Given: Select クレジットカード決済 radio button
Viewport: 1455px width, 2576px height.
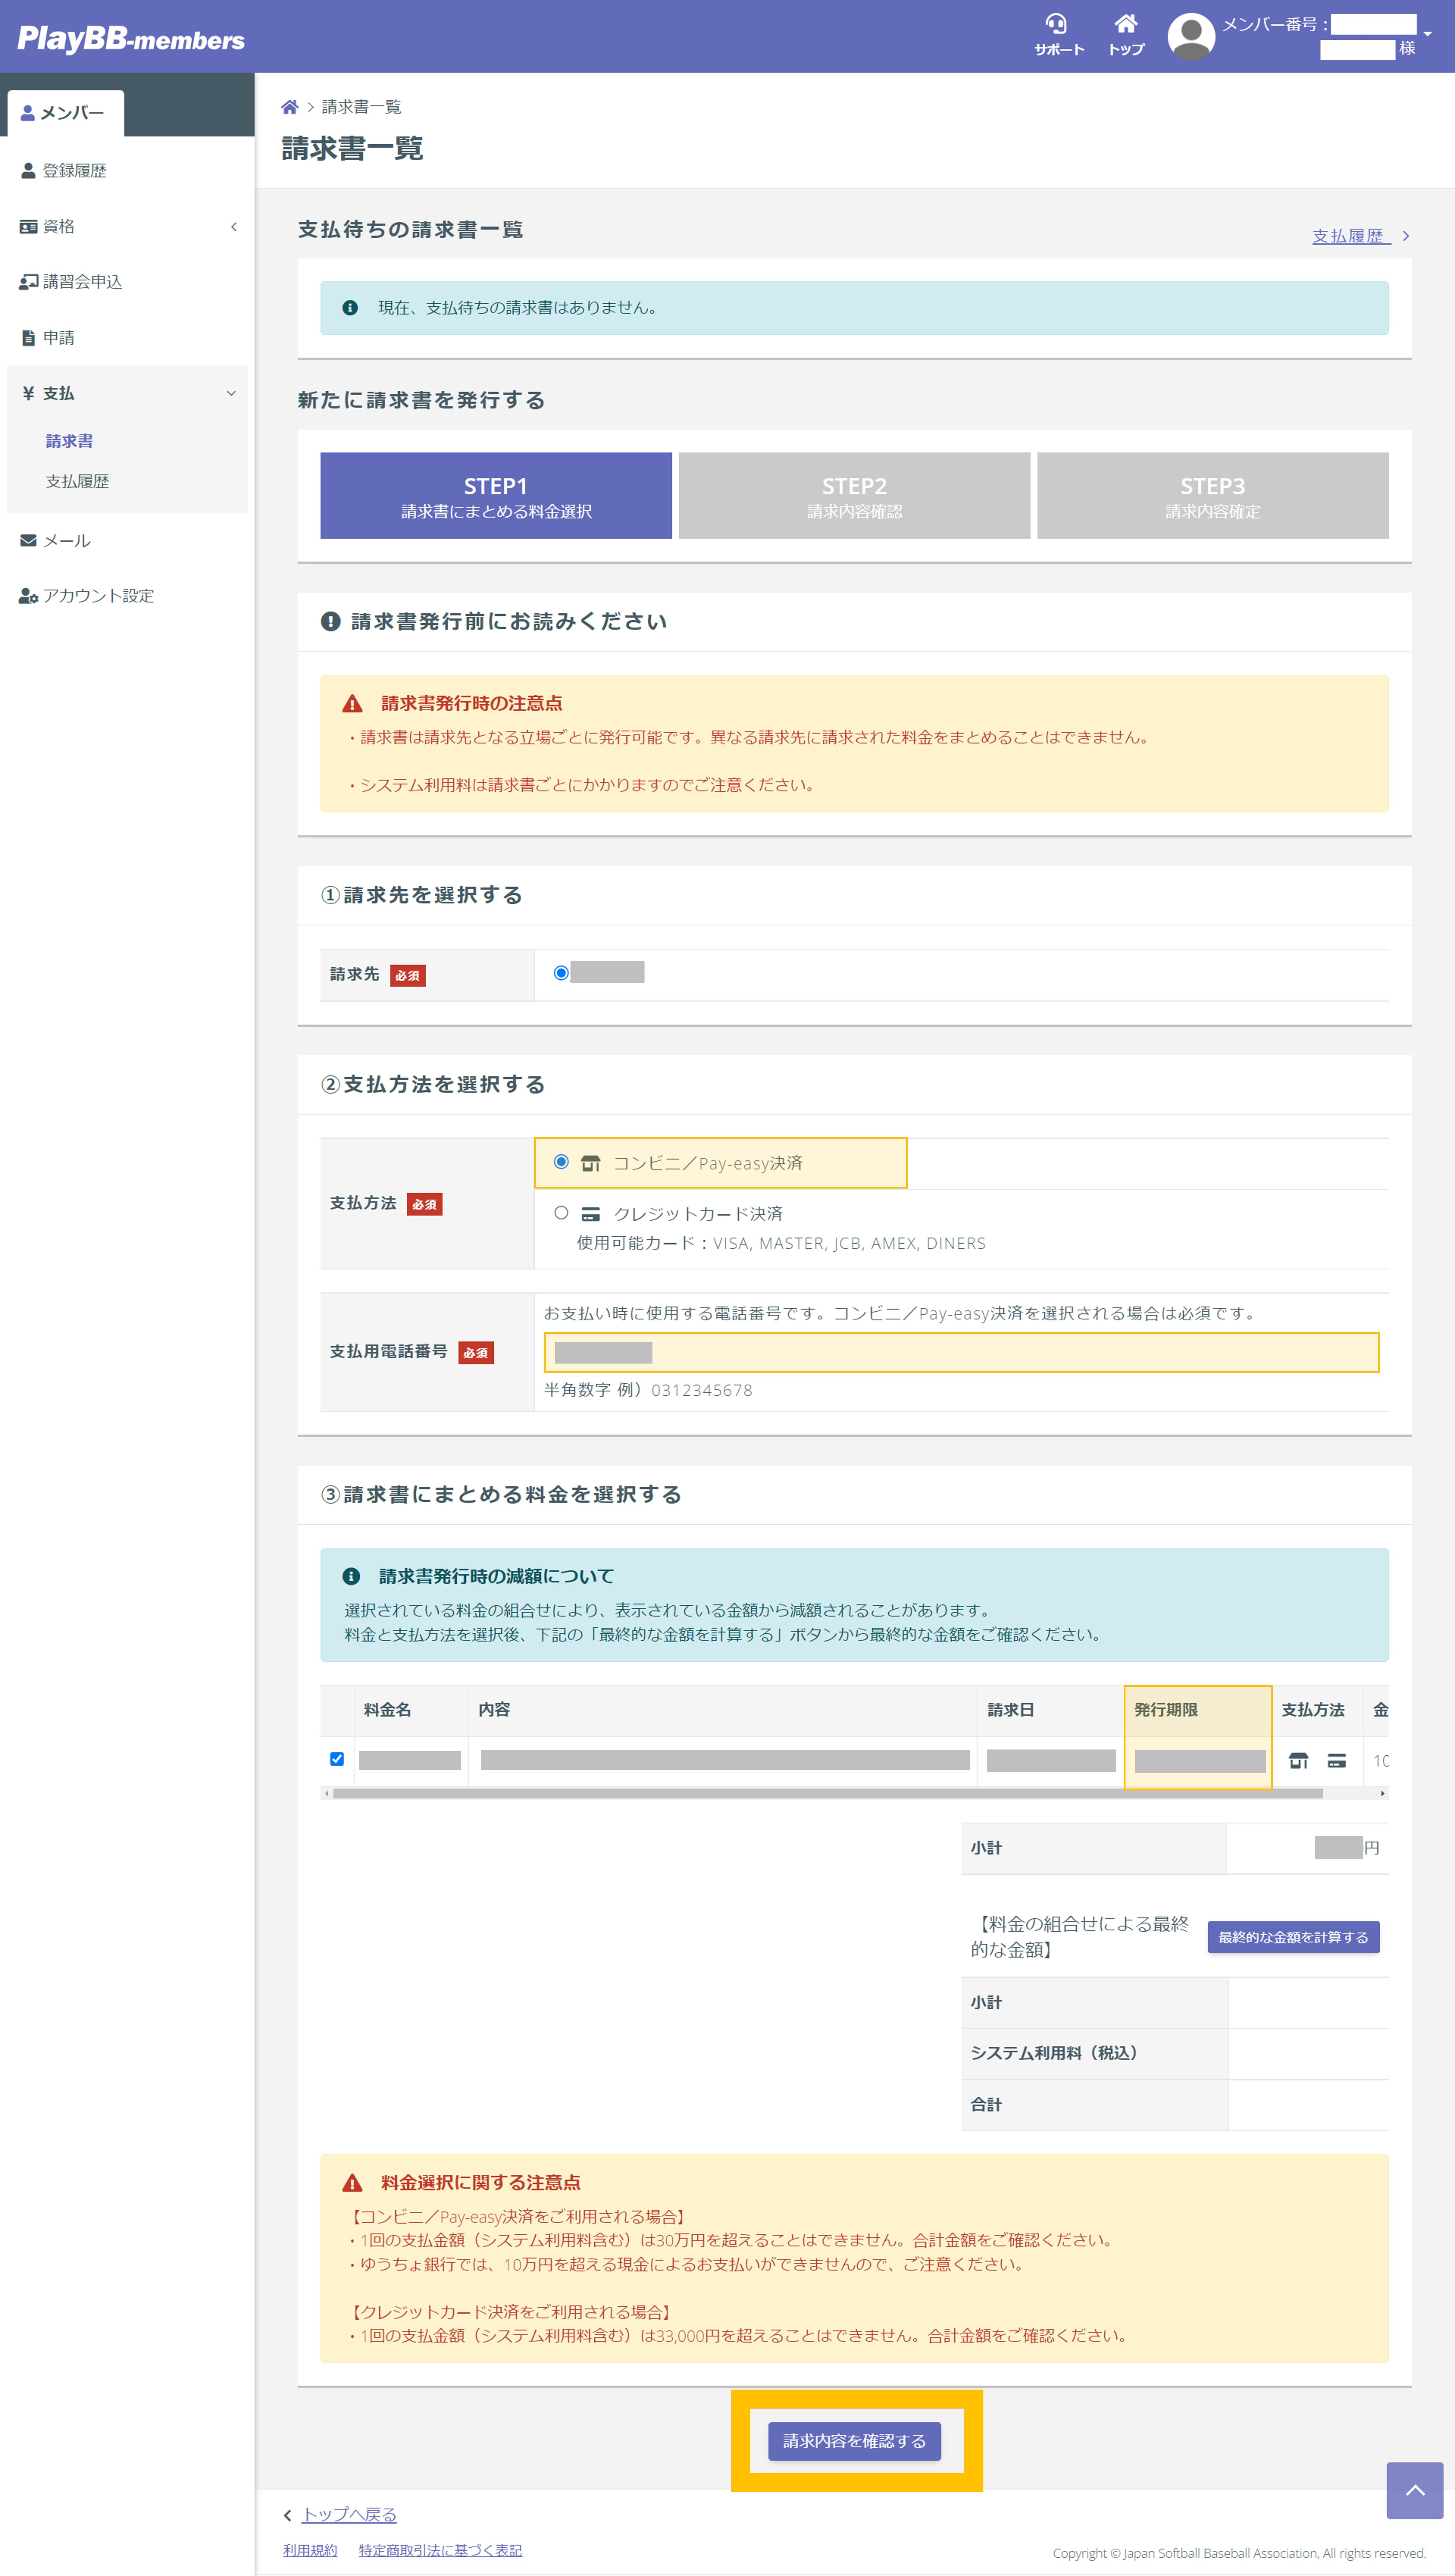Looking at the screenshot, I should tap(561, 1213).
